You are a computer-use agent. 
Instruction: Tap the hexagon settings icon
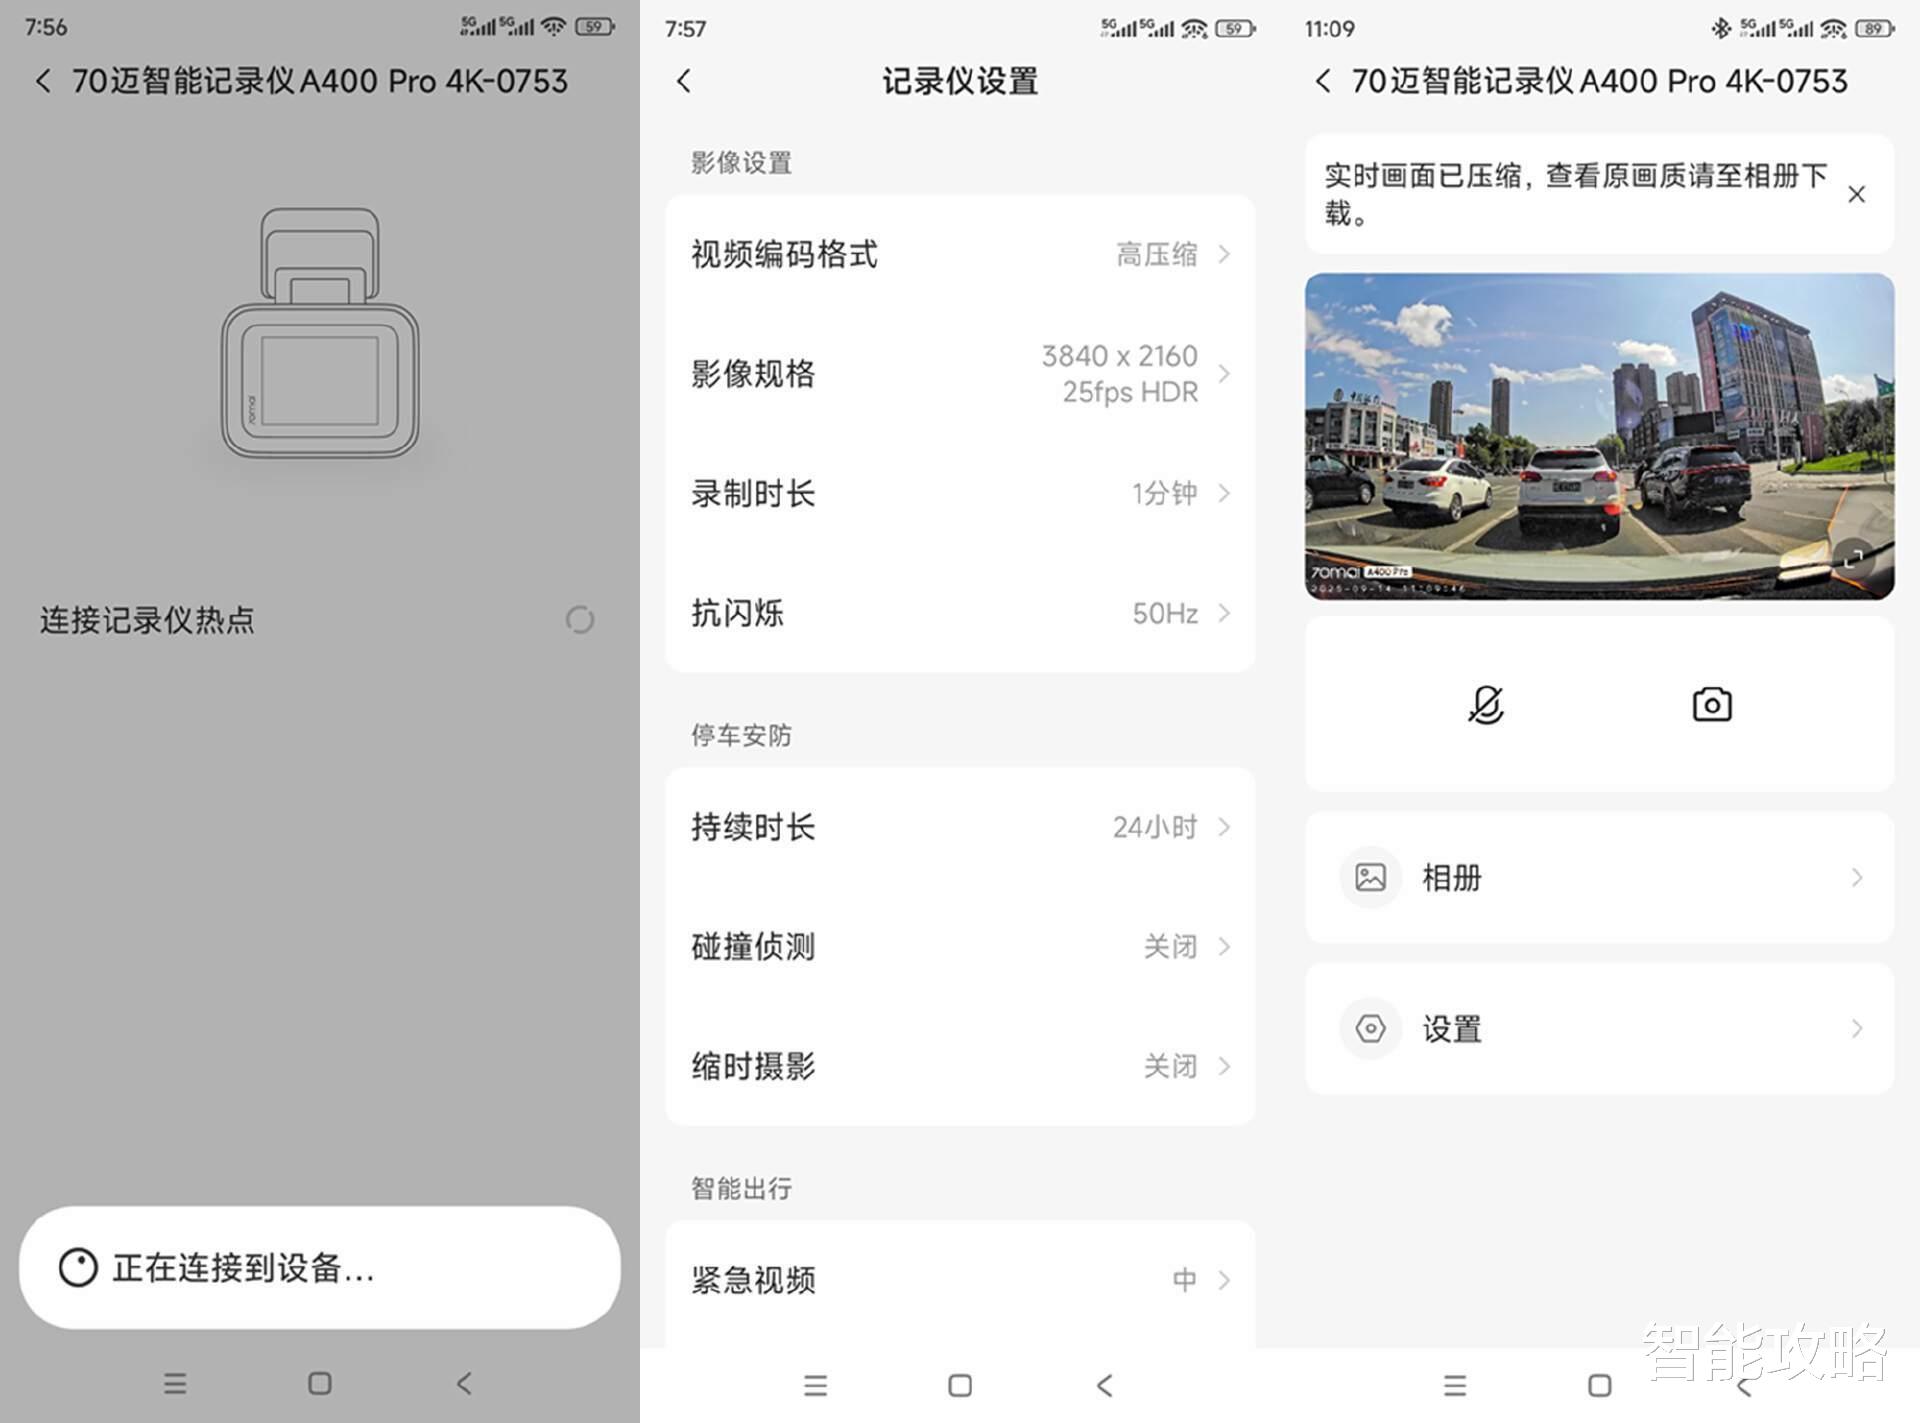1370,1028
